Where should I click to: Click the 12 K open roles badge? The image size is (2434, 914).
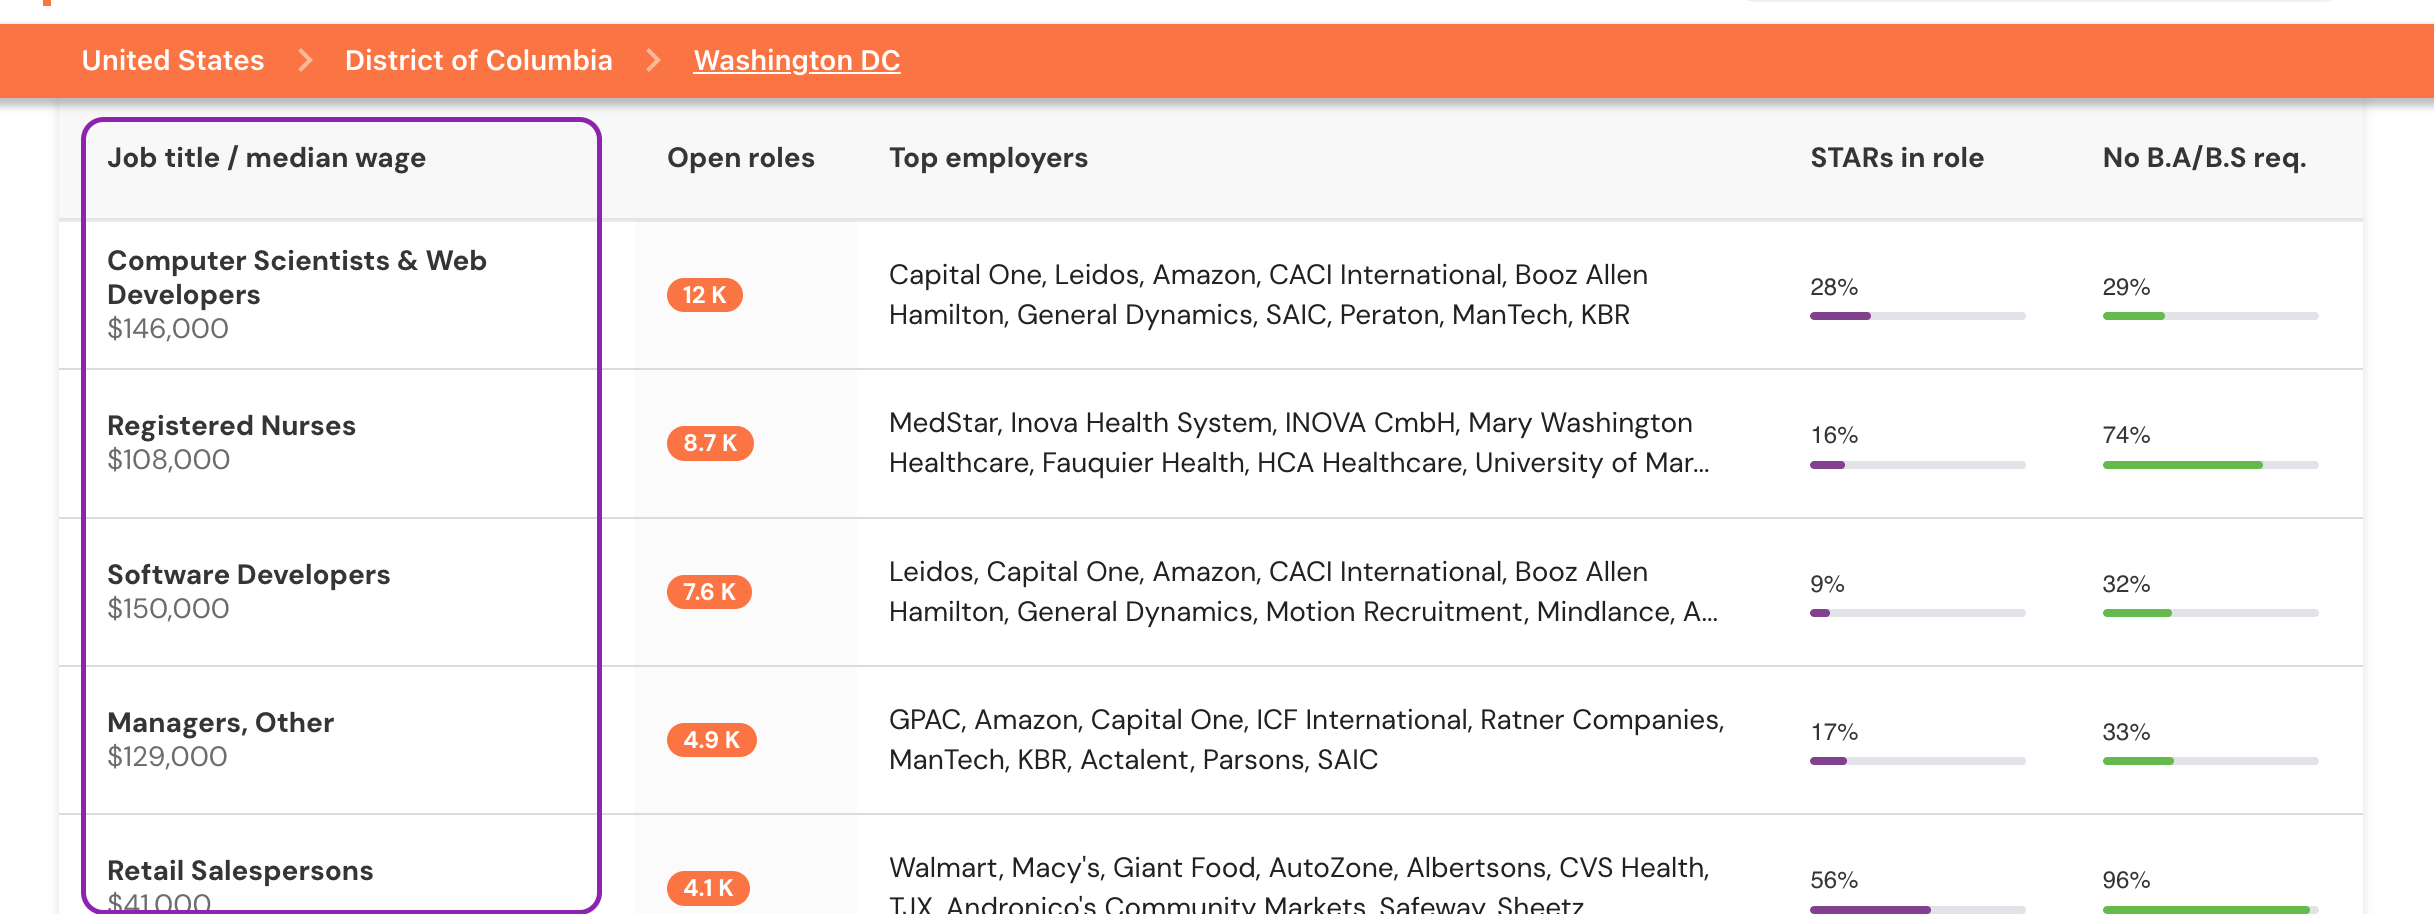coord(705,295)
